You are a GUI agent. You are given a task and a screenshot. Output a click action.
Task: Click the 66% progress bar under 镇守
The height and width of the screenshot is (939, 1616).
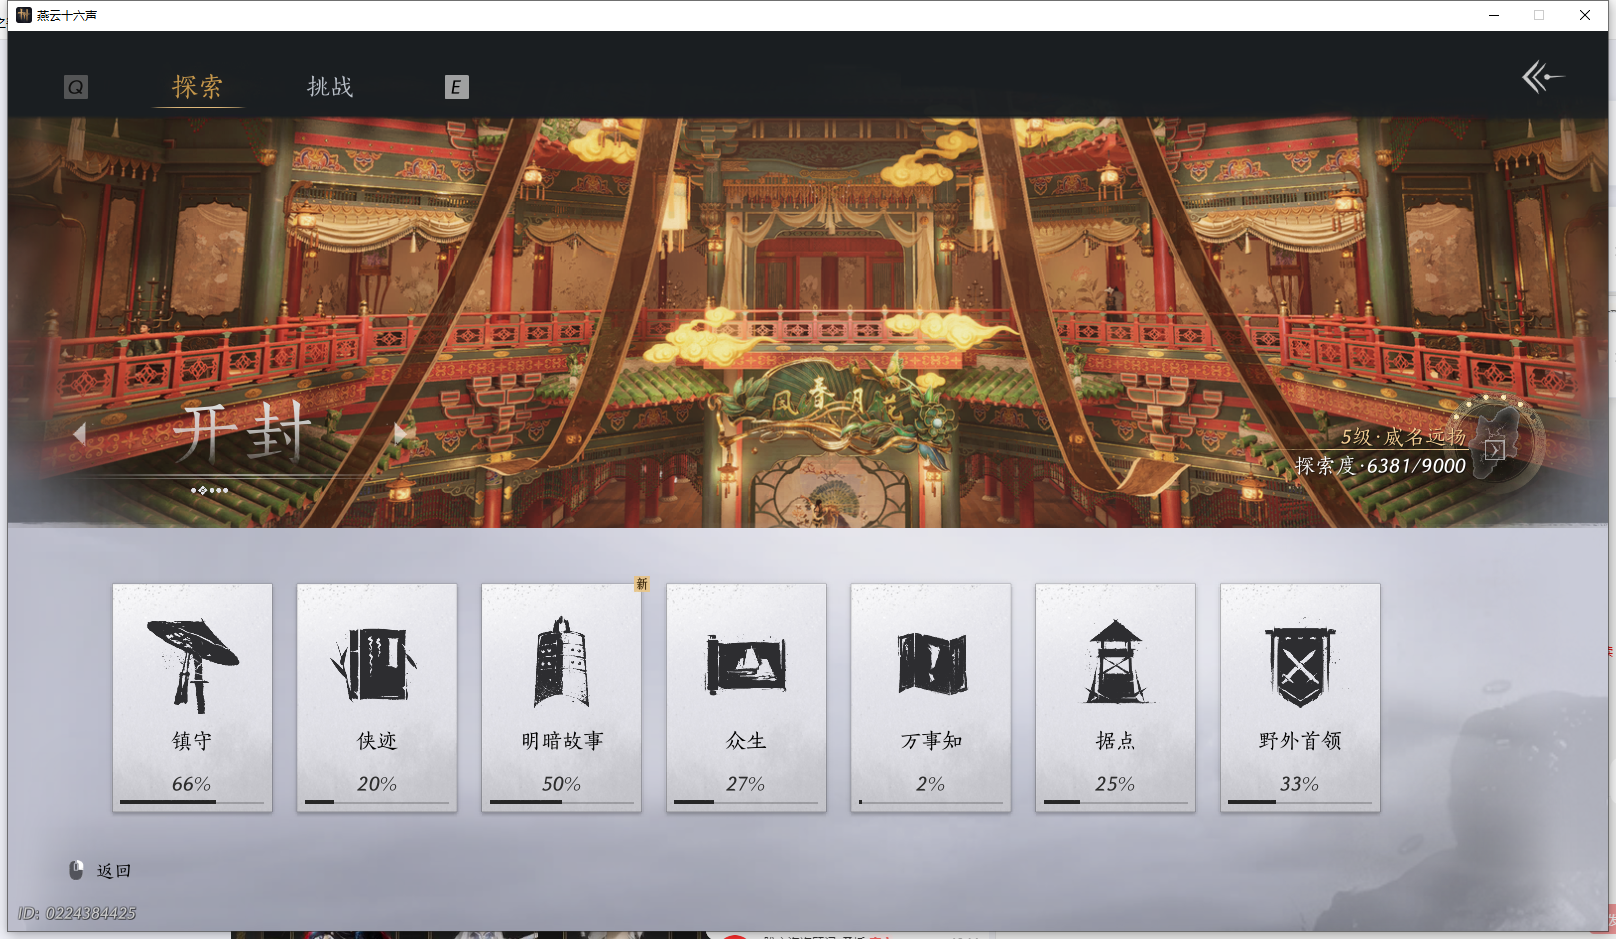pyautogui.click(x=192, y=800)
